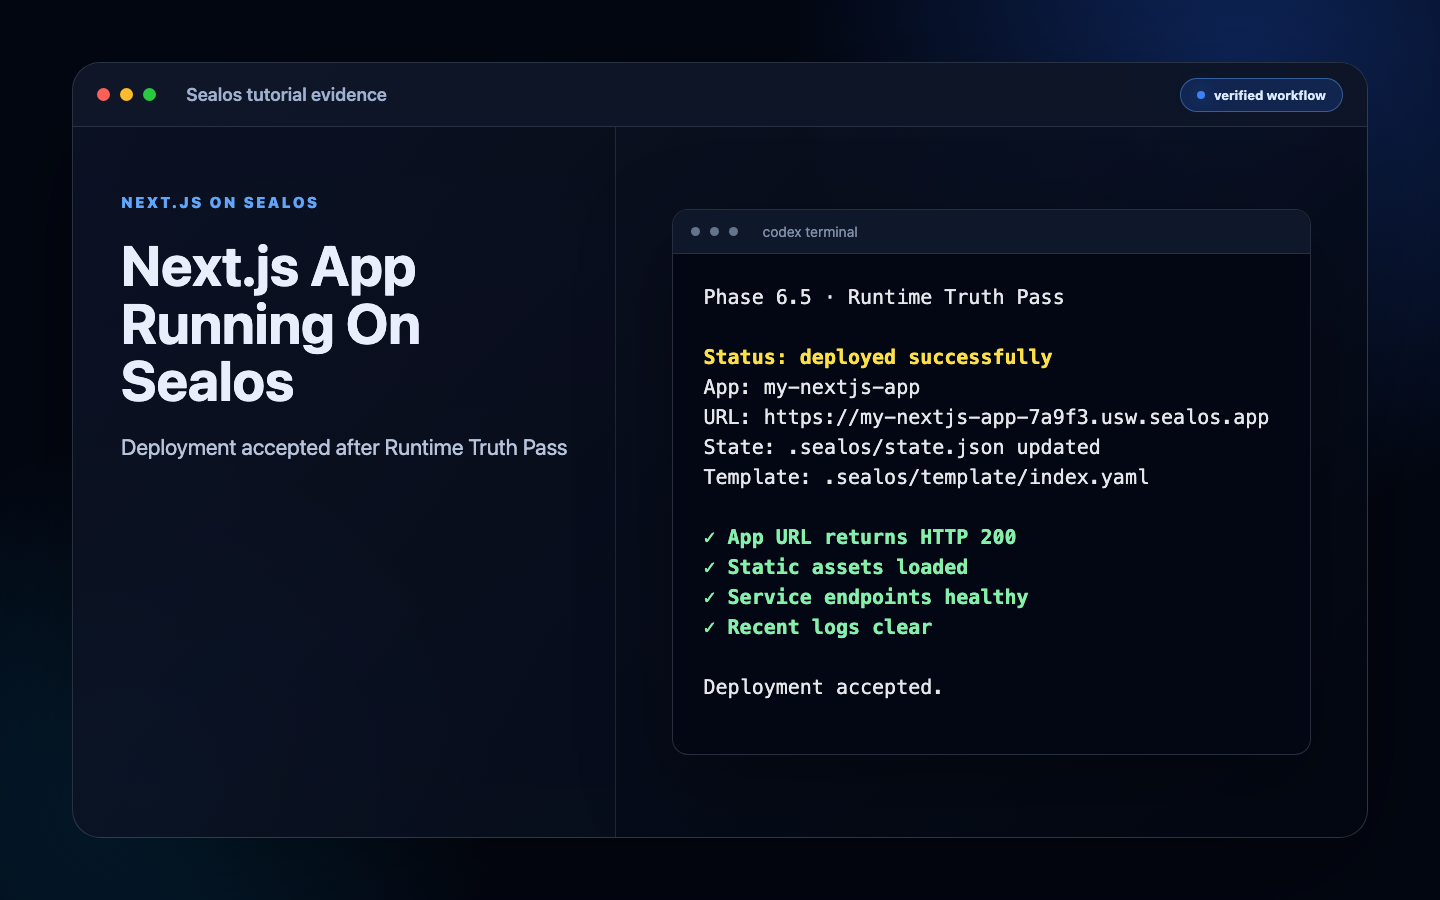The width and height of the screenshot is (1440, 900).
Task: Click the 'Next.js App Running On Sealos' headline
Action: pos(271,324)
